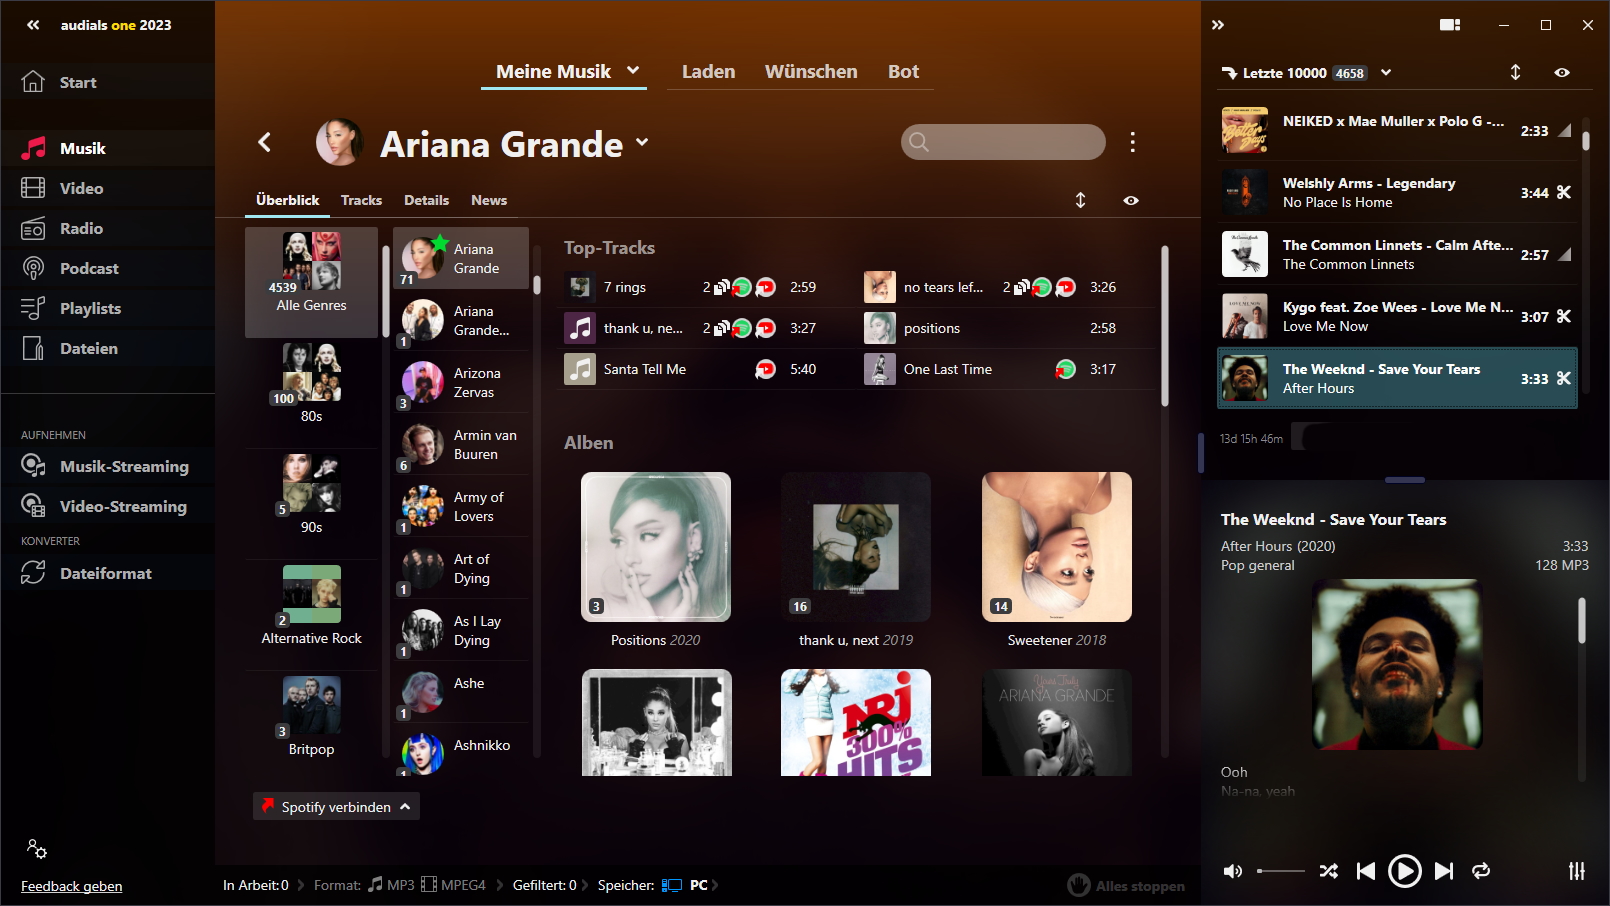1610x906 pixels.
Task: Open the Radio section
Action: coord(107,228)
